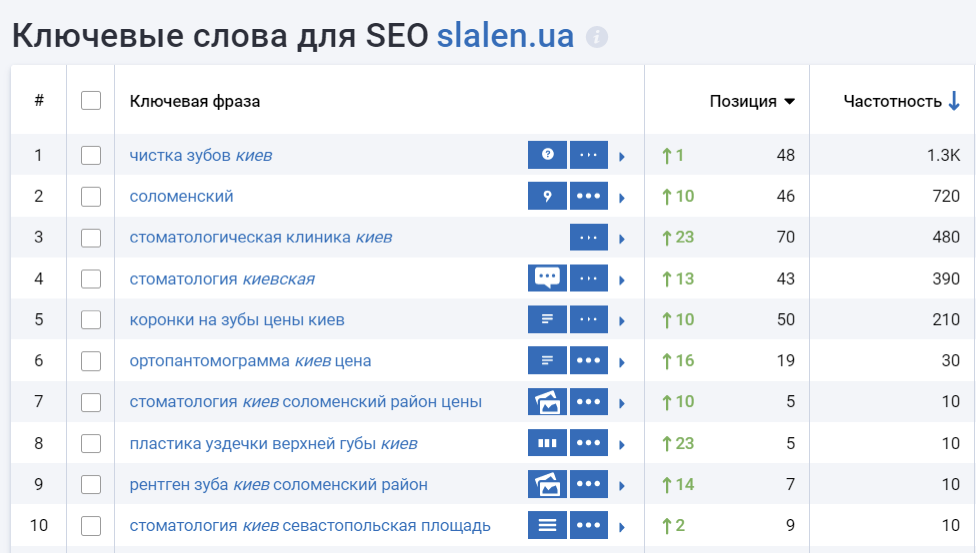The image size is (976, 553).
Task: Click list icon for стоматология киев севастопольская площадь
Action: pos(547,525)
